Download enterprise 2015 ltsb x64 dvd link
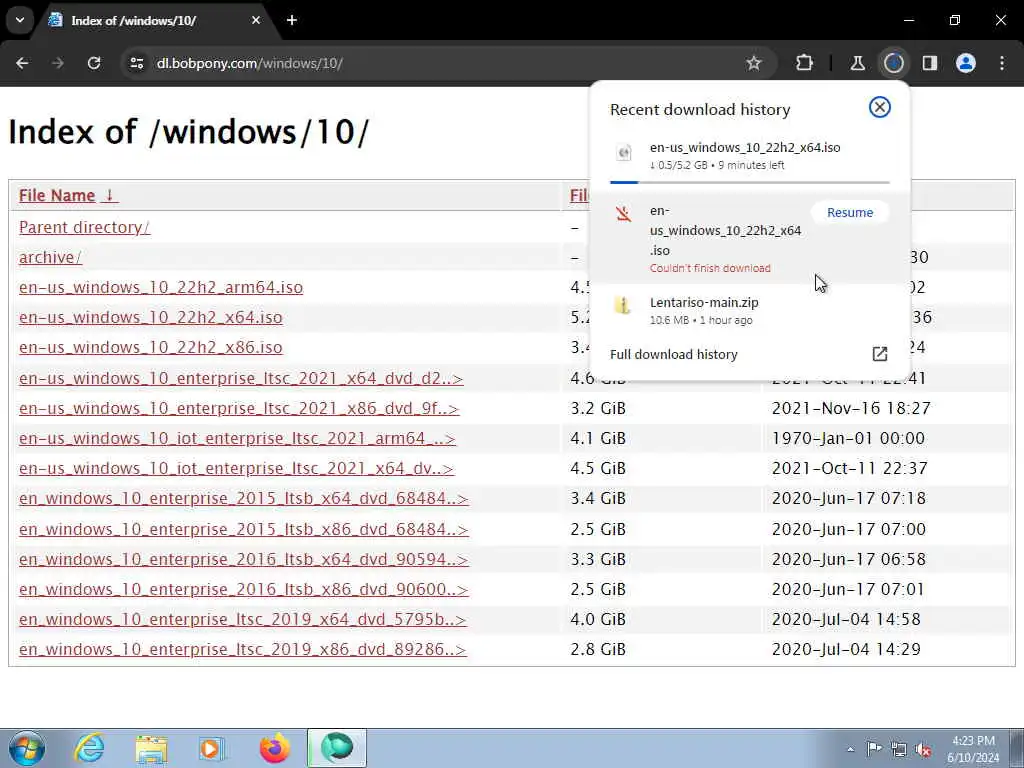1024x768 pixels. pyautogui.click(x=244, y=498)
